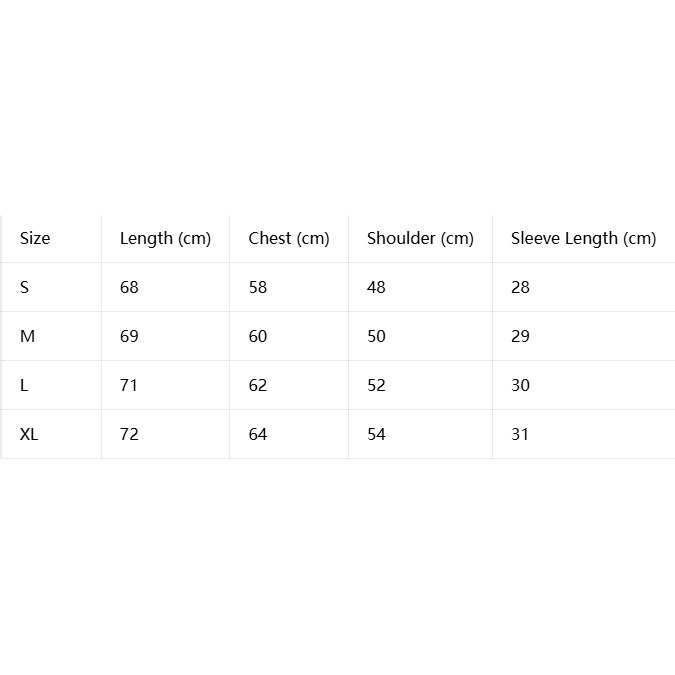Image resolution: width=675 pixels, height=675 pixels.
Task: Select shoulder value 50 in M row
Action: [376, 336]
